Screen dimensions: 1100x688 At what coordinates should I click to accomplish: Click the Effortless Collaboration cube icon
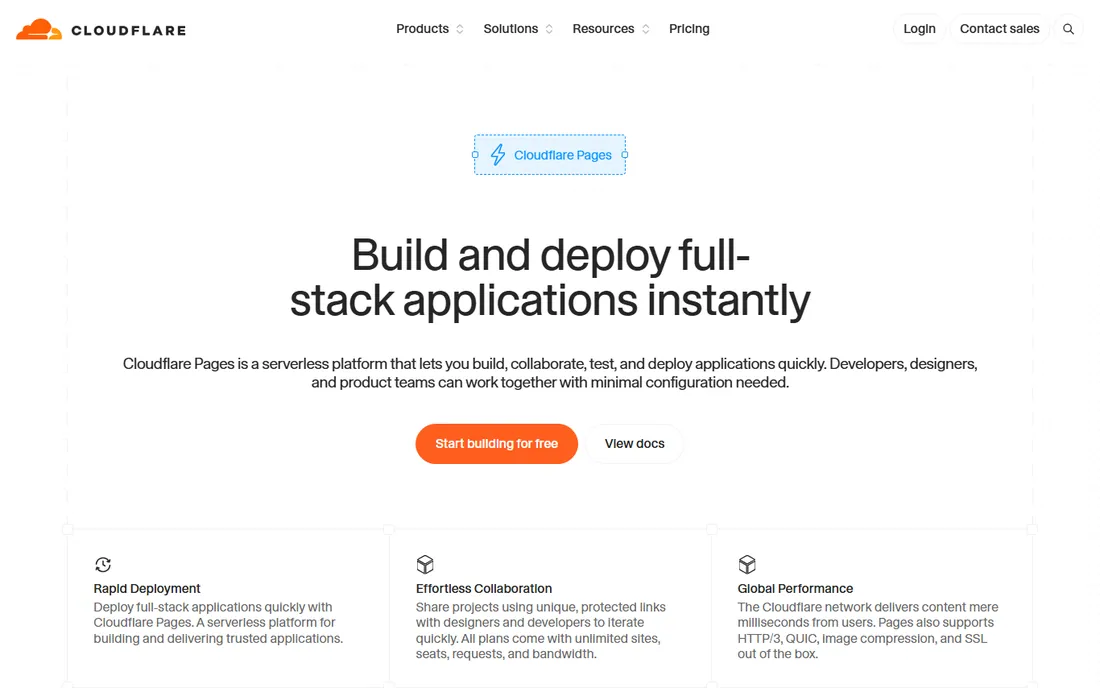[x=425, y=565]
